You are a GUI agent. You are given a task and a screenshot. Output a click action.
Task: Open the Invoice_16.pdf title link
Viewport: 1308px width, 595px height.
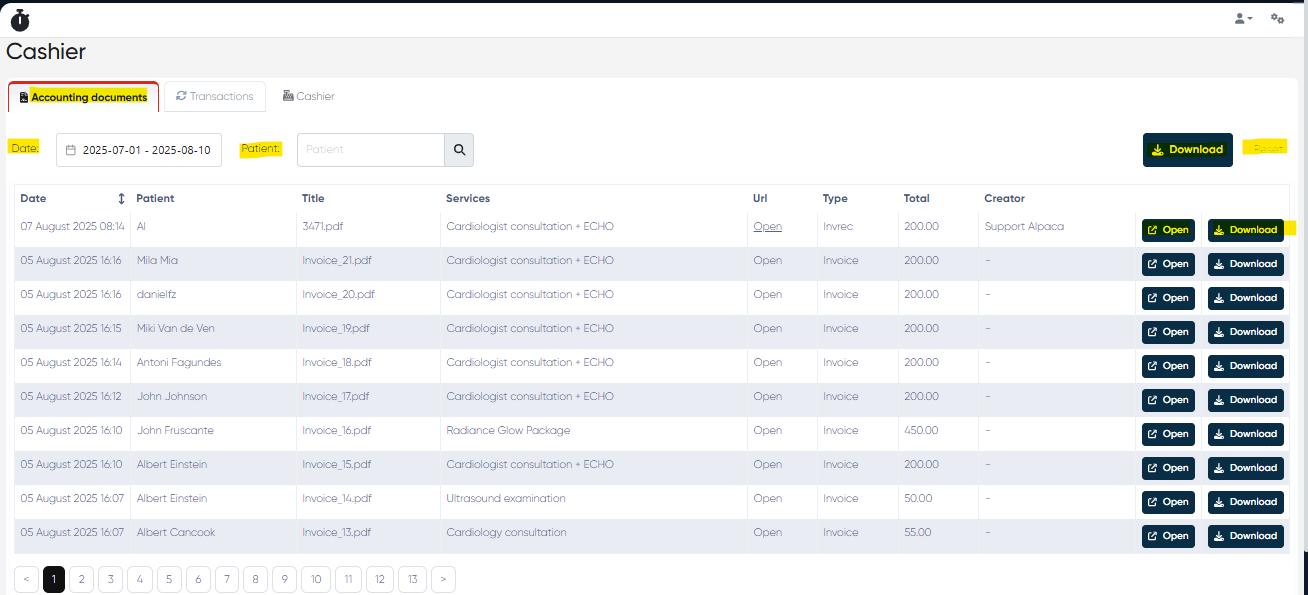[336, 431]
